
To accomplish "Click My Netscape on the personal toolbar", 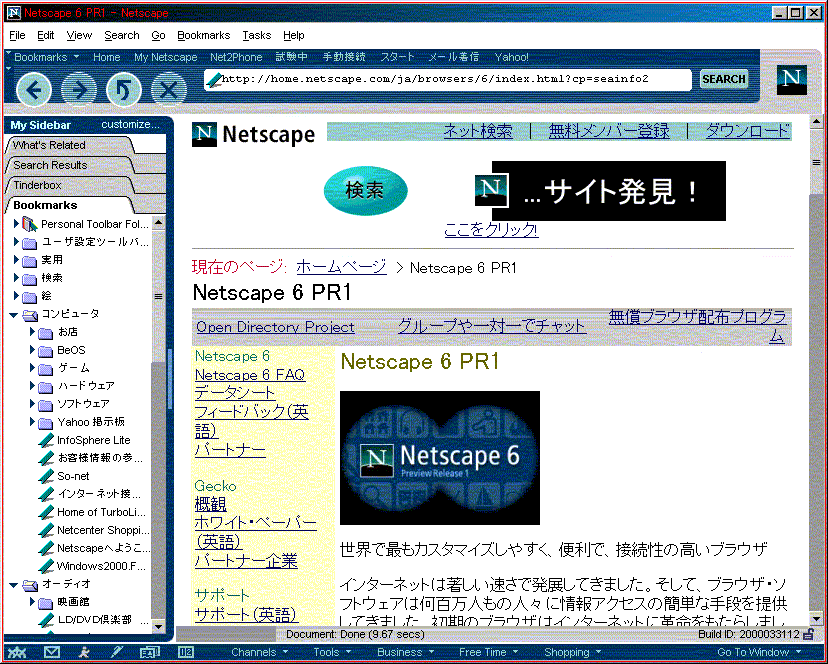I will tap(165, 57).
